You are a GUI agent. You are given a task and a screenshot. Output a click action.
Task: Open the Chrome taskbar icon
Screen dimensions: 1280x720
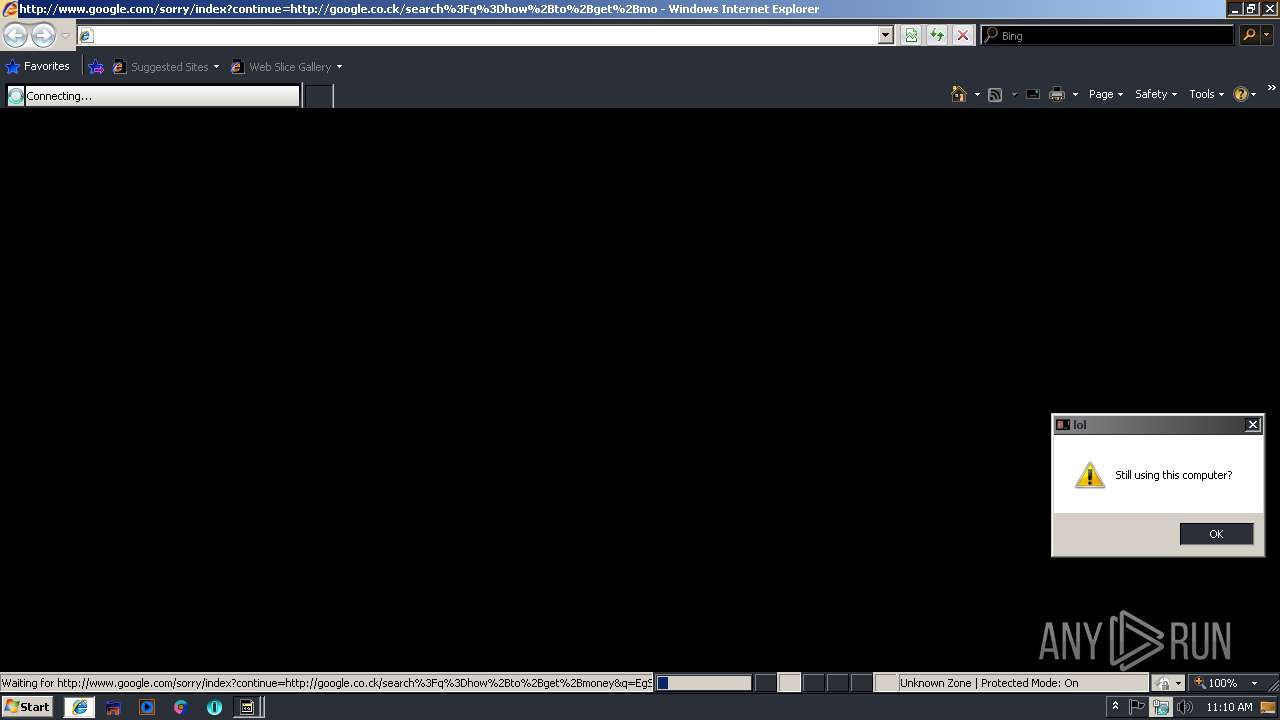click(x=180, y=707)
